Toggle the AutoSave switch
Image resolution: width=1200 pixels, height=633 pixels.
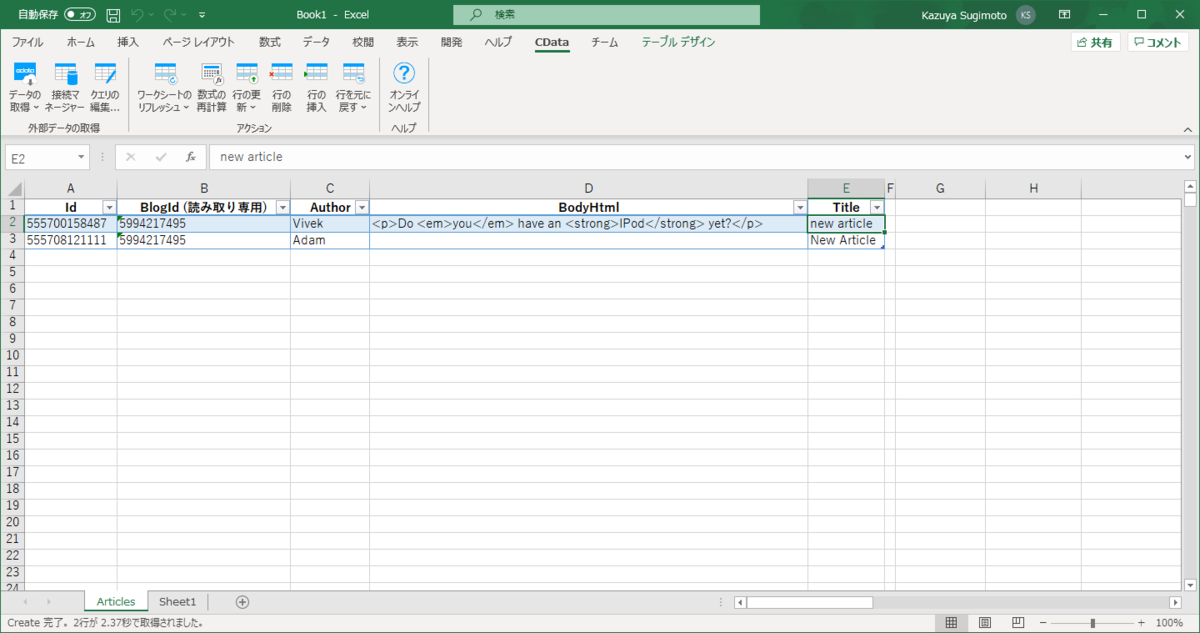click(x=80, y=15)
